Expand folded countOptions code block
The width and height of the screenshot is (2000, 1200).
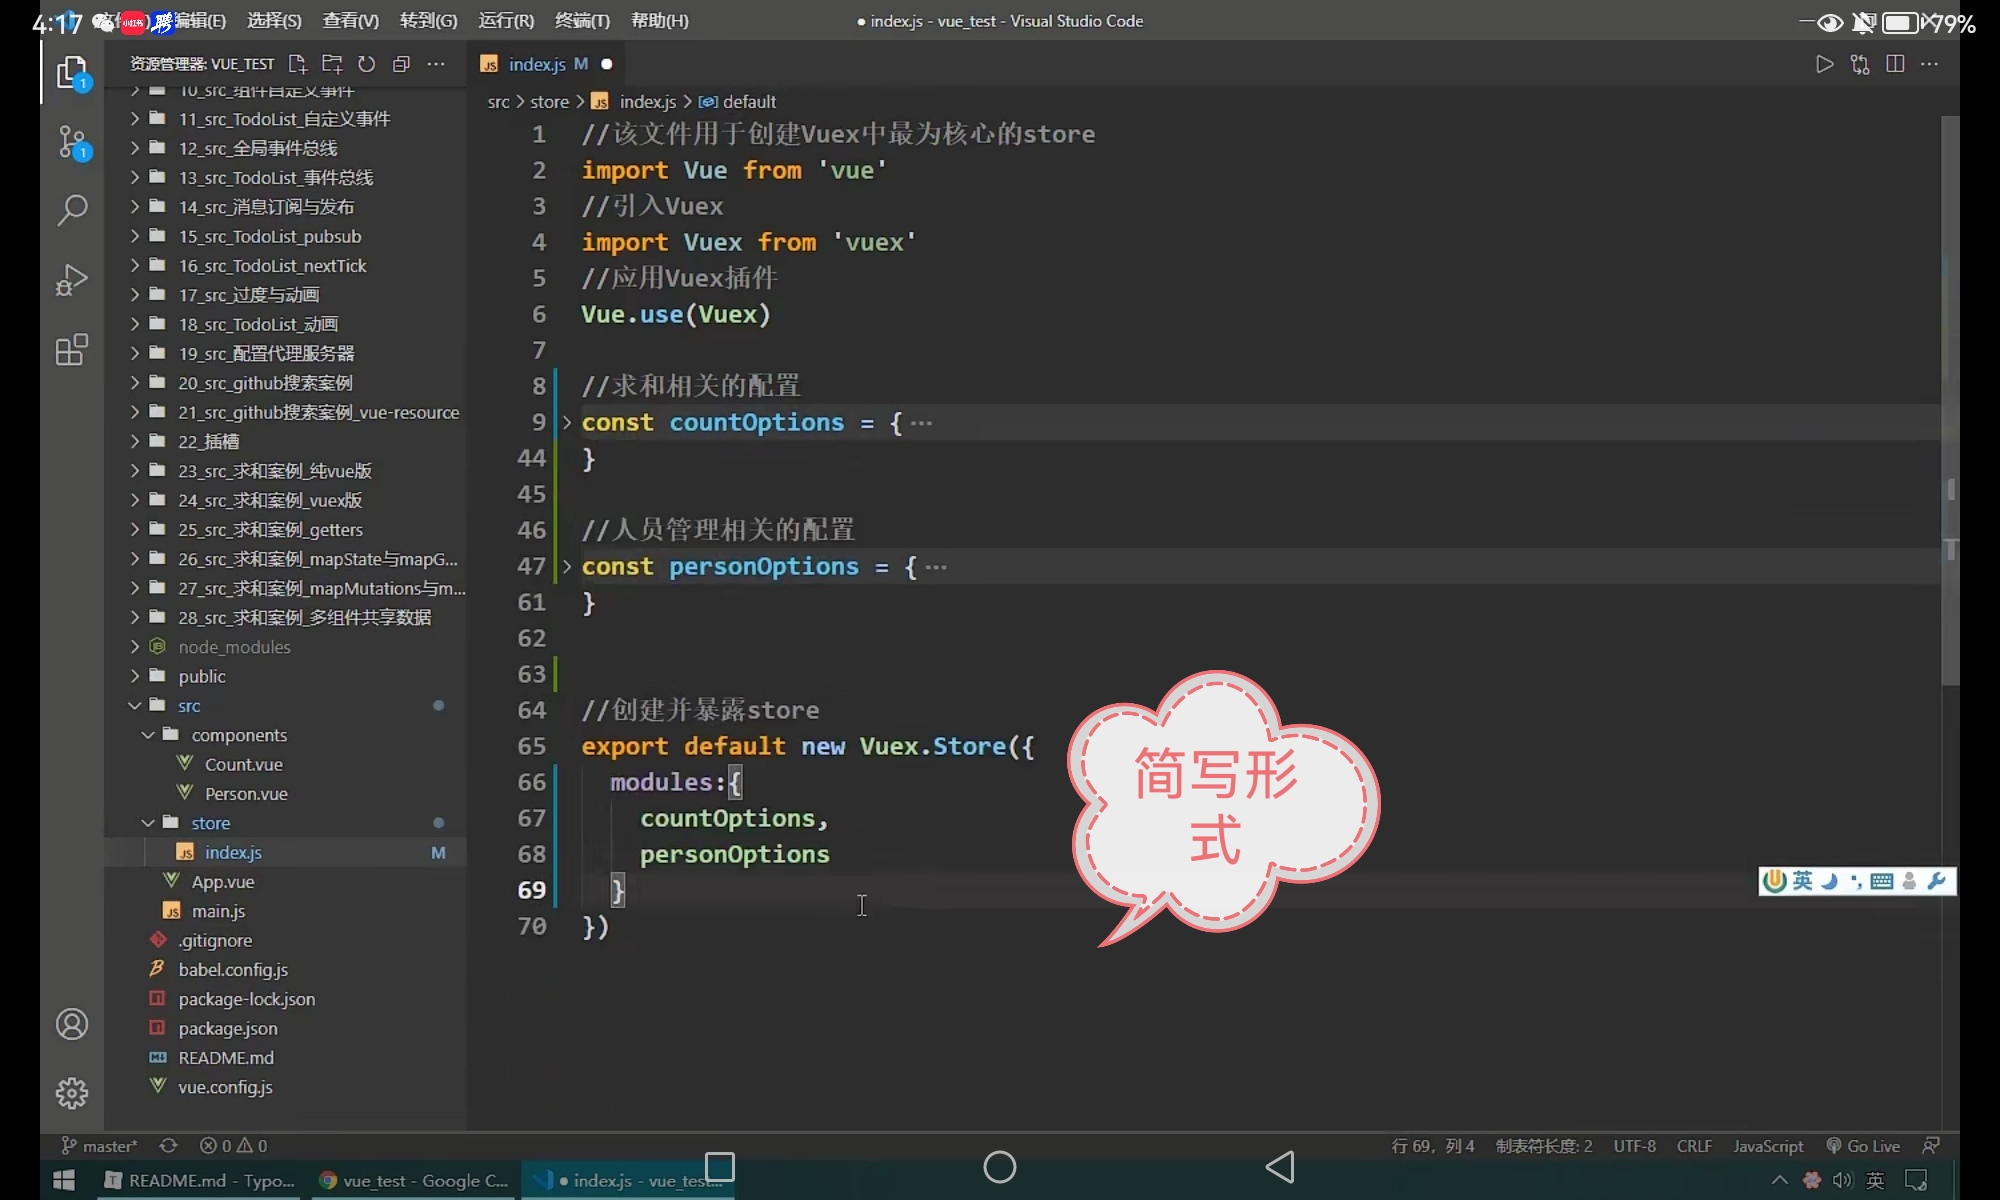click(x=567, y=423)
